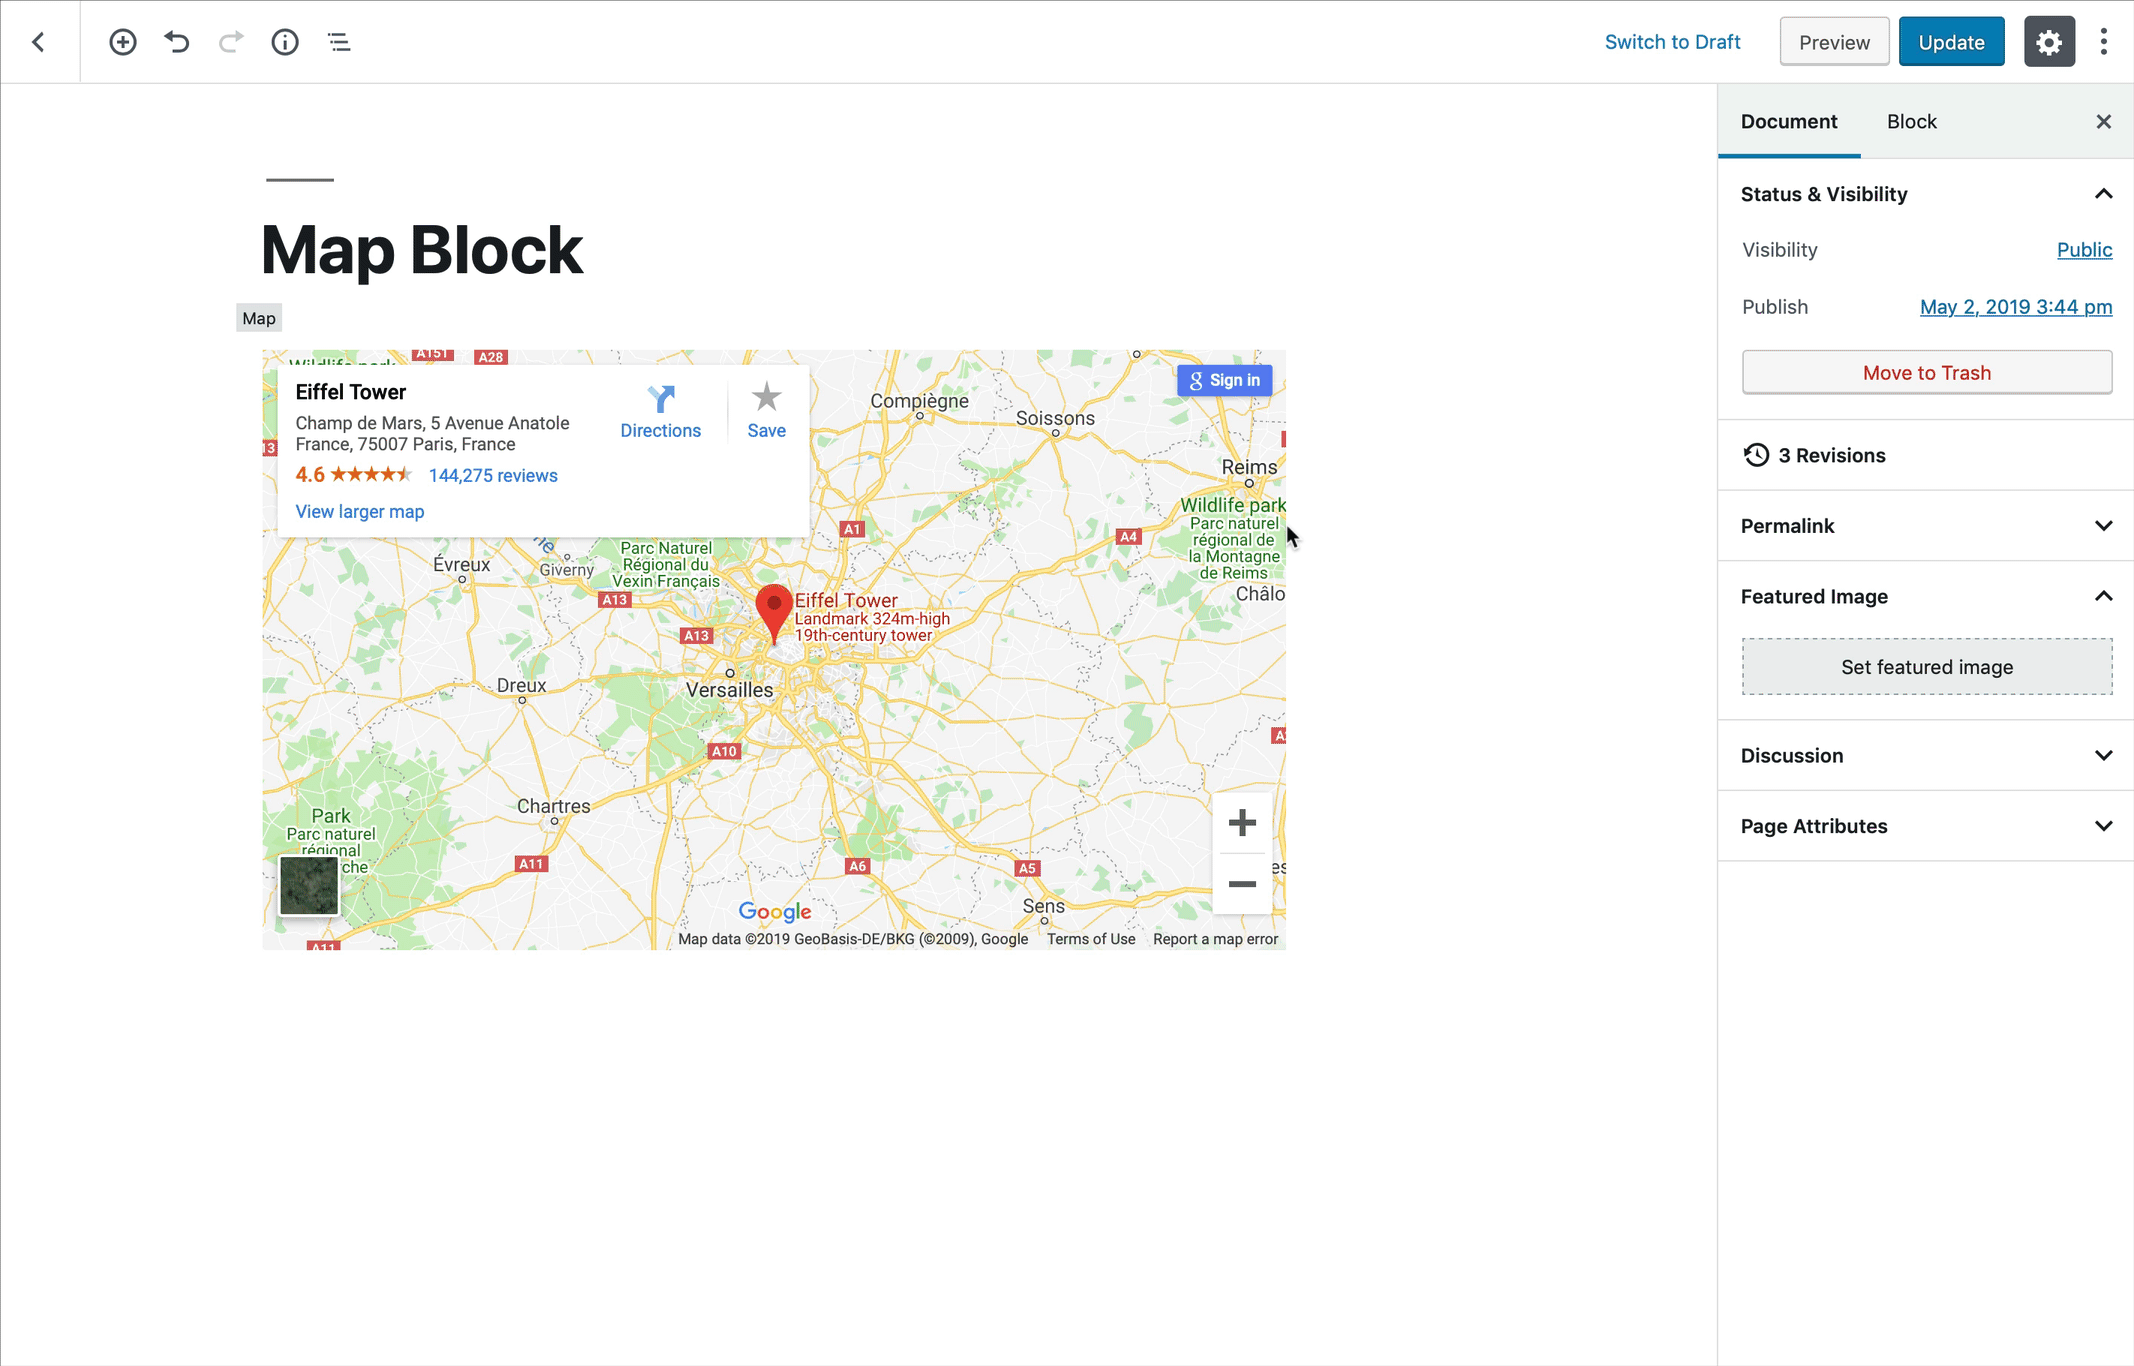Collapse the Status & Visibility panel
The height and width of the screenshot is (1366, 2134).
tap(1926, 194)
